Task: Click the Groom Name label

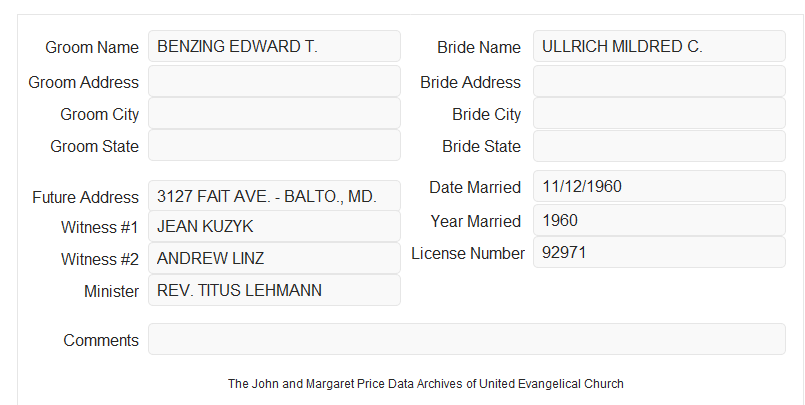Action: pyautogui.click(x=92, y=47)
